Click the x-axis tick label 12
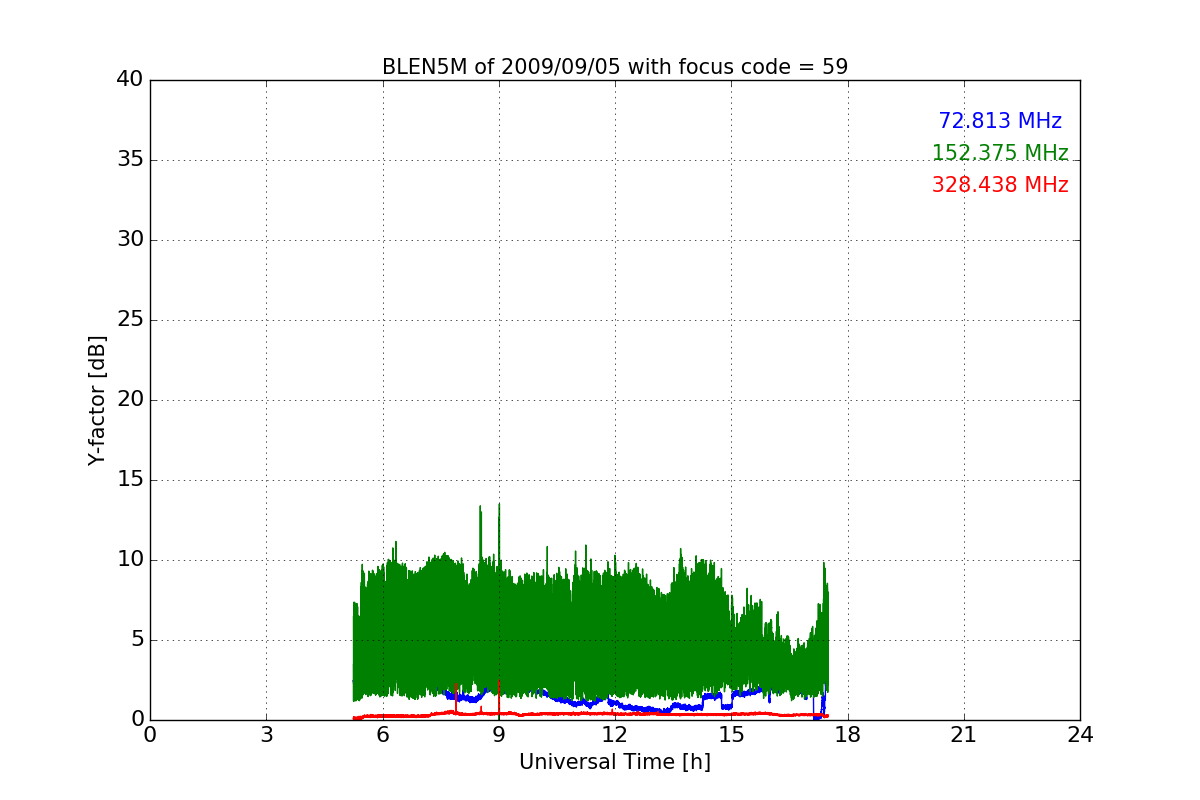Image resolution: width=1200 pixels, height=800 pixels. pyautogui.click(x=614, y=735)
